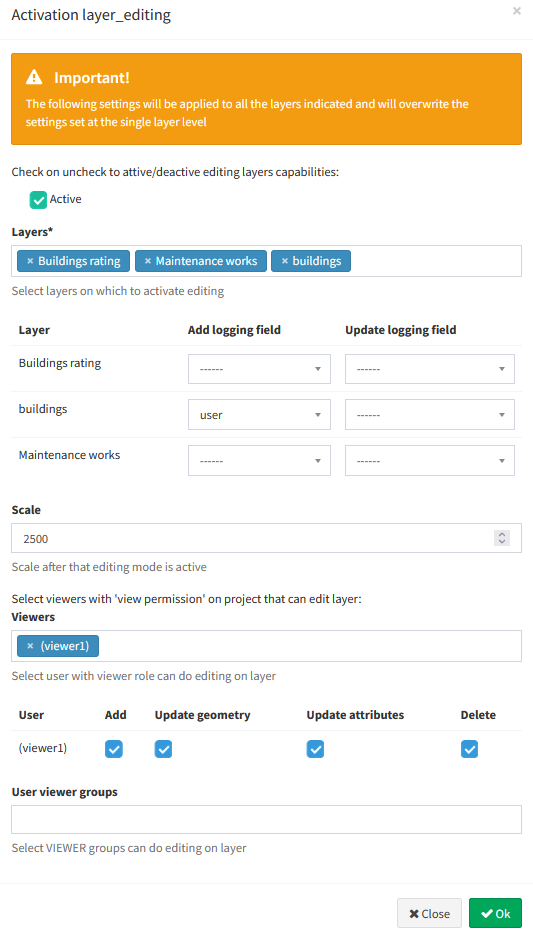
Task: Expand Update logging field dropdown for Maintenance works
Action: 430,461
